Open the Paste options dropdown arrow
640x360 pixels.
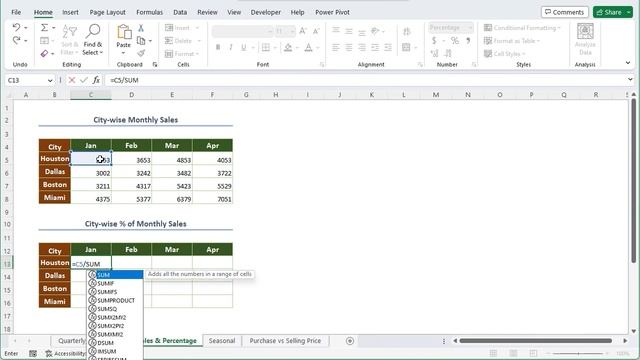pos(123,53)
